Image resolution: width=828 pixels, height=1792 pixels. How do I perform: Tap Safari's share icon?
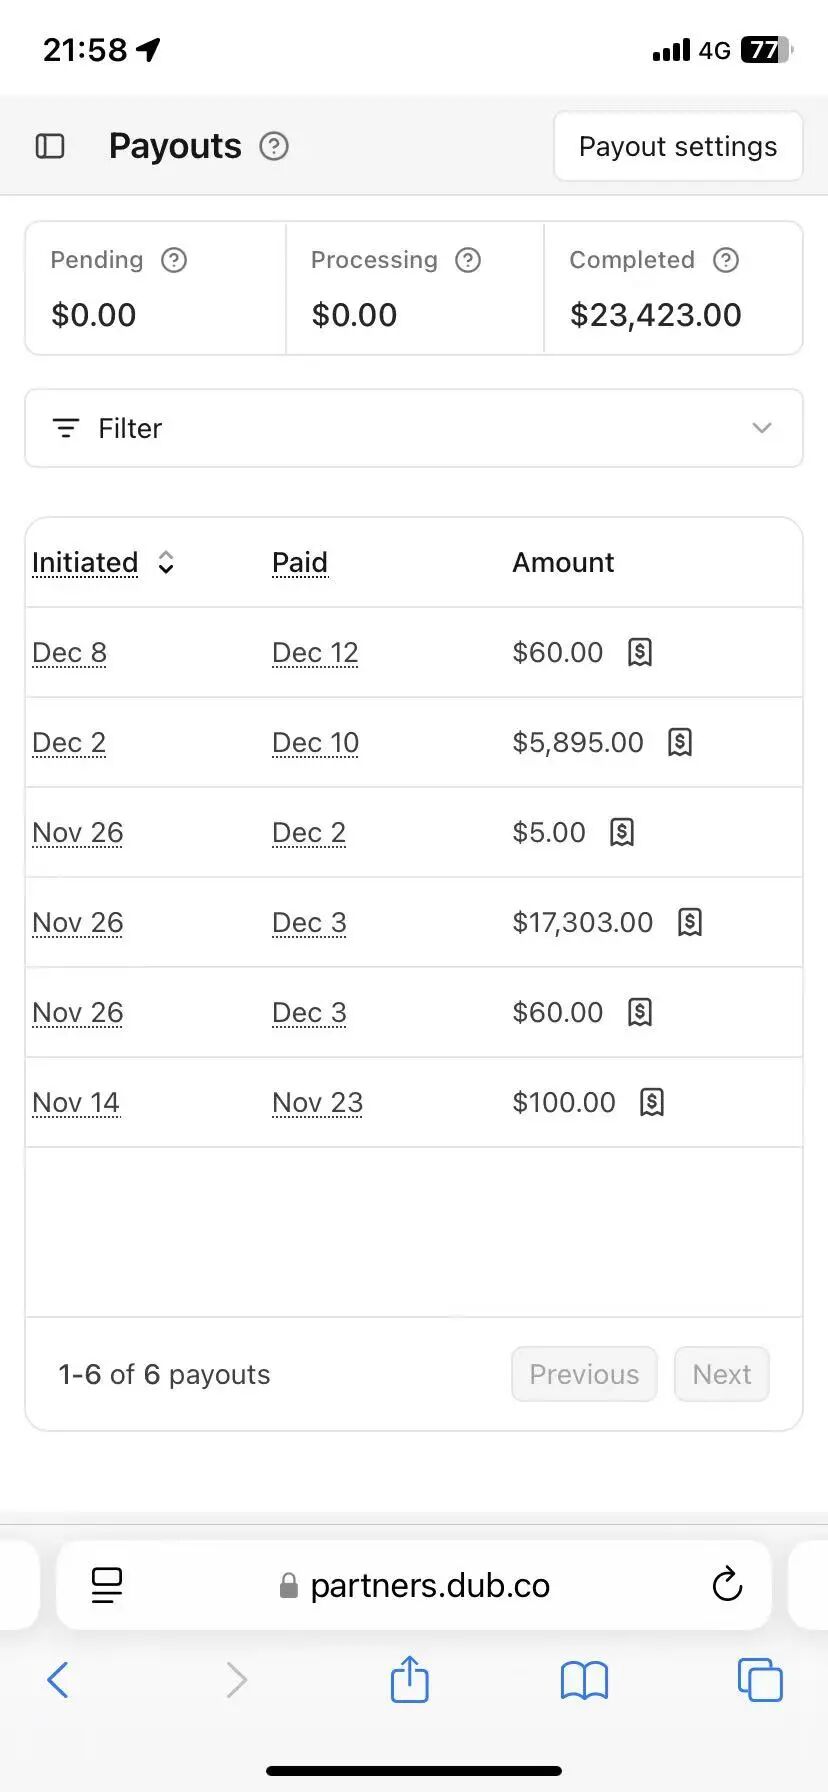(409, 1680)
